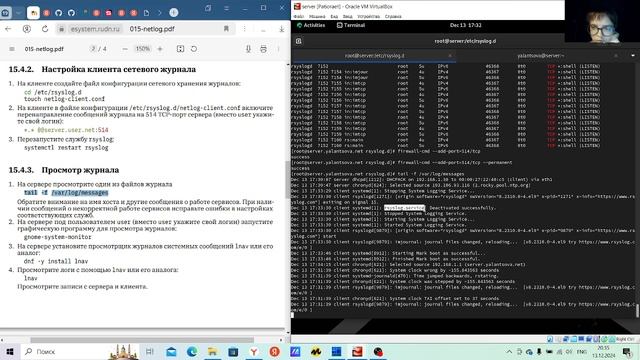
Task: Open PDF viewer more actions menu
Action: tap(278, 49)
